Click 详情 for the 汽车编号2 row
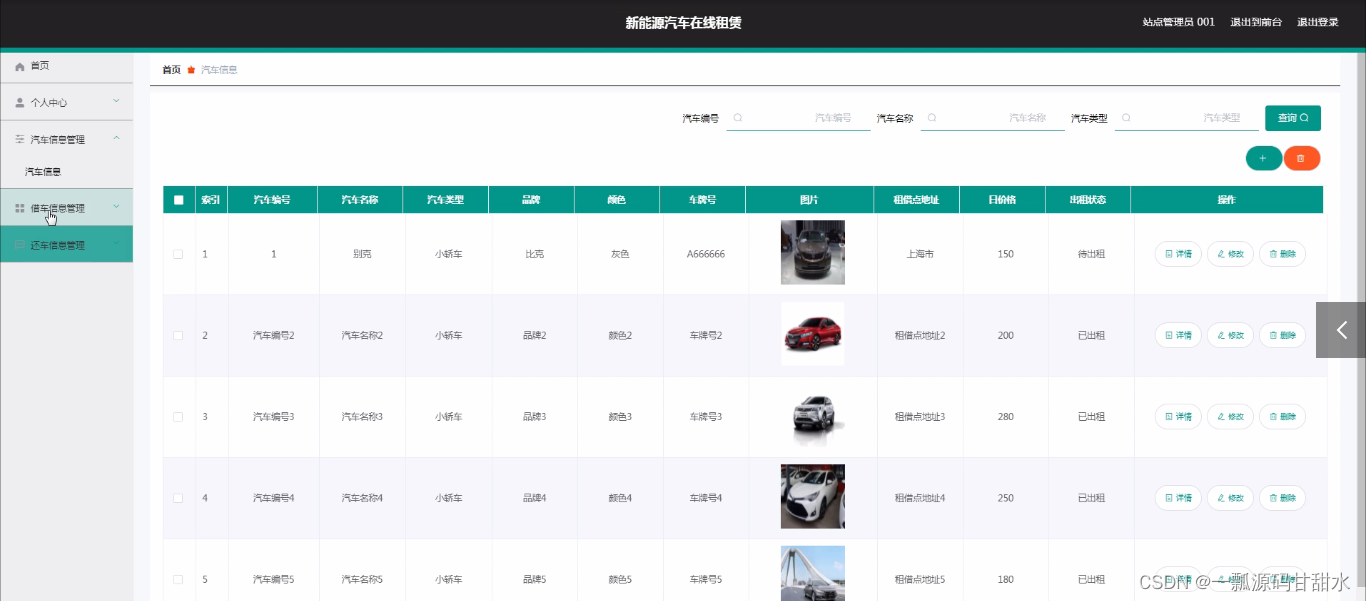Viewport: 1366px width, 601px height. coord(1178,335)
